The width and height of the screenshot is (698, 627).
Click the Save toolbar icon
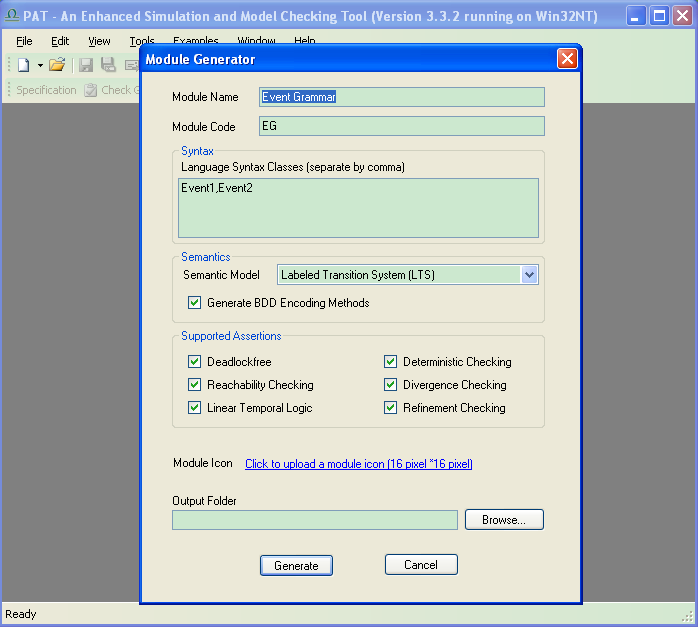pyautogui.click(x=85, y=65)
